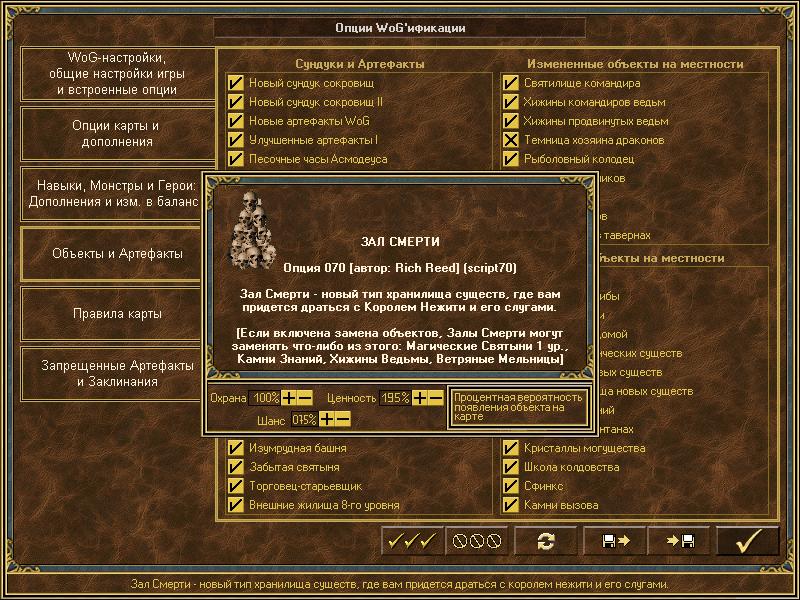This screenshot has height=600, width=800.
Task: Enable the Темница хозяина драконов option
Action: [x=511, y=140]
